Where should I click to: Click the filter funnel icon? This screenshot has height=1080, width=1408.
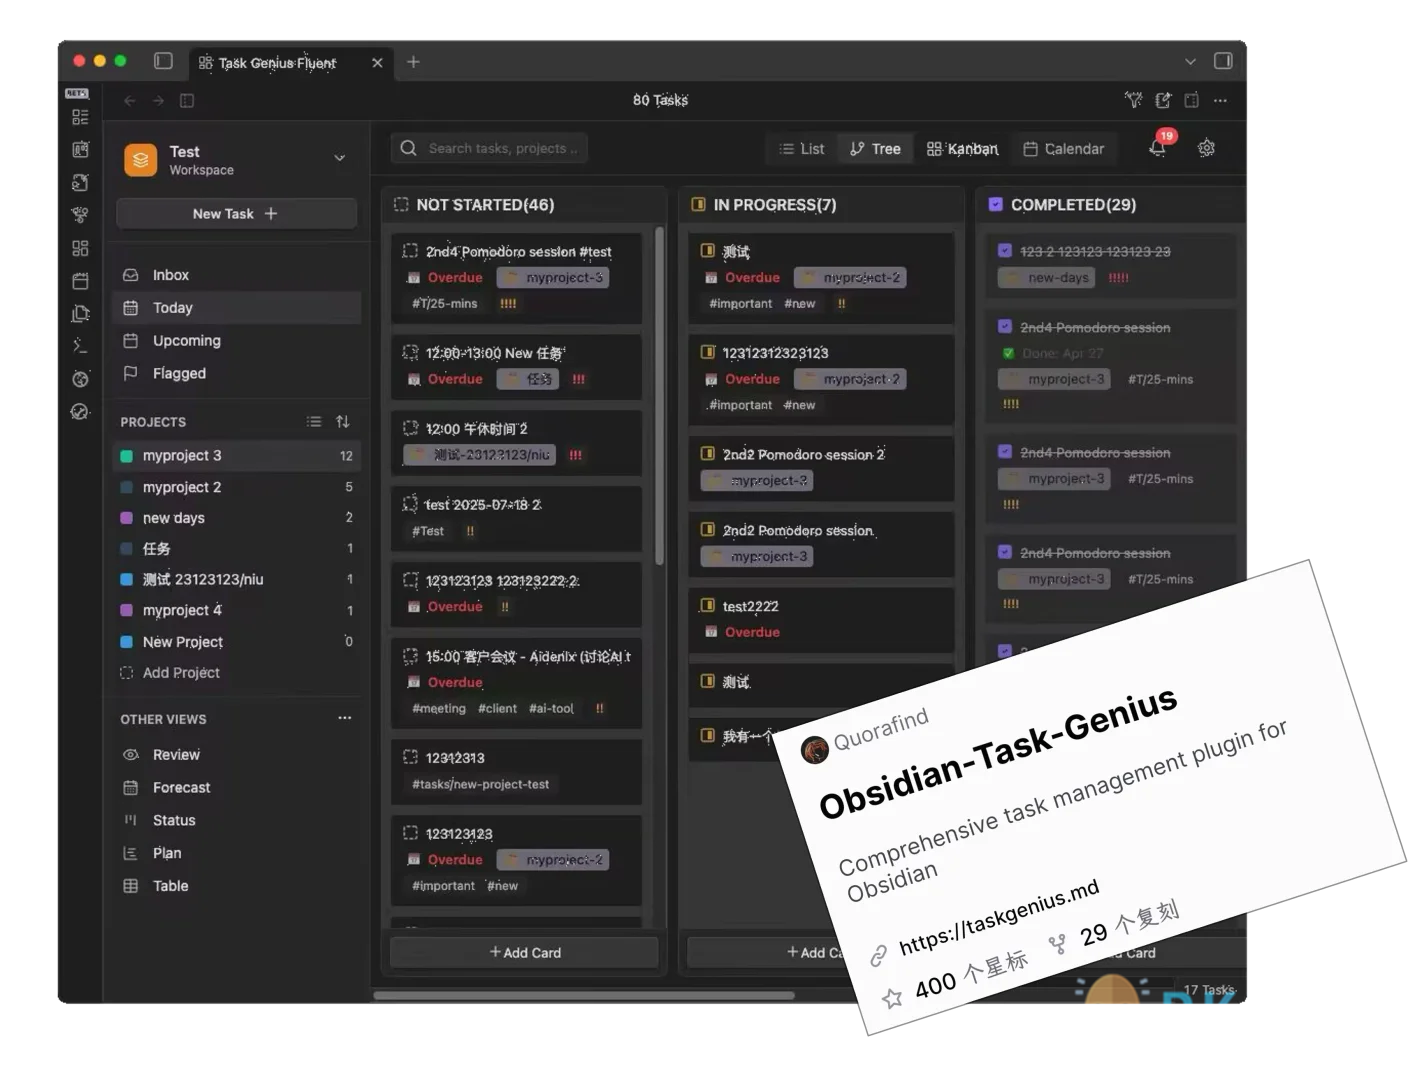tap(1133, 100)
